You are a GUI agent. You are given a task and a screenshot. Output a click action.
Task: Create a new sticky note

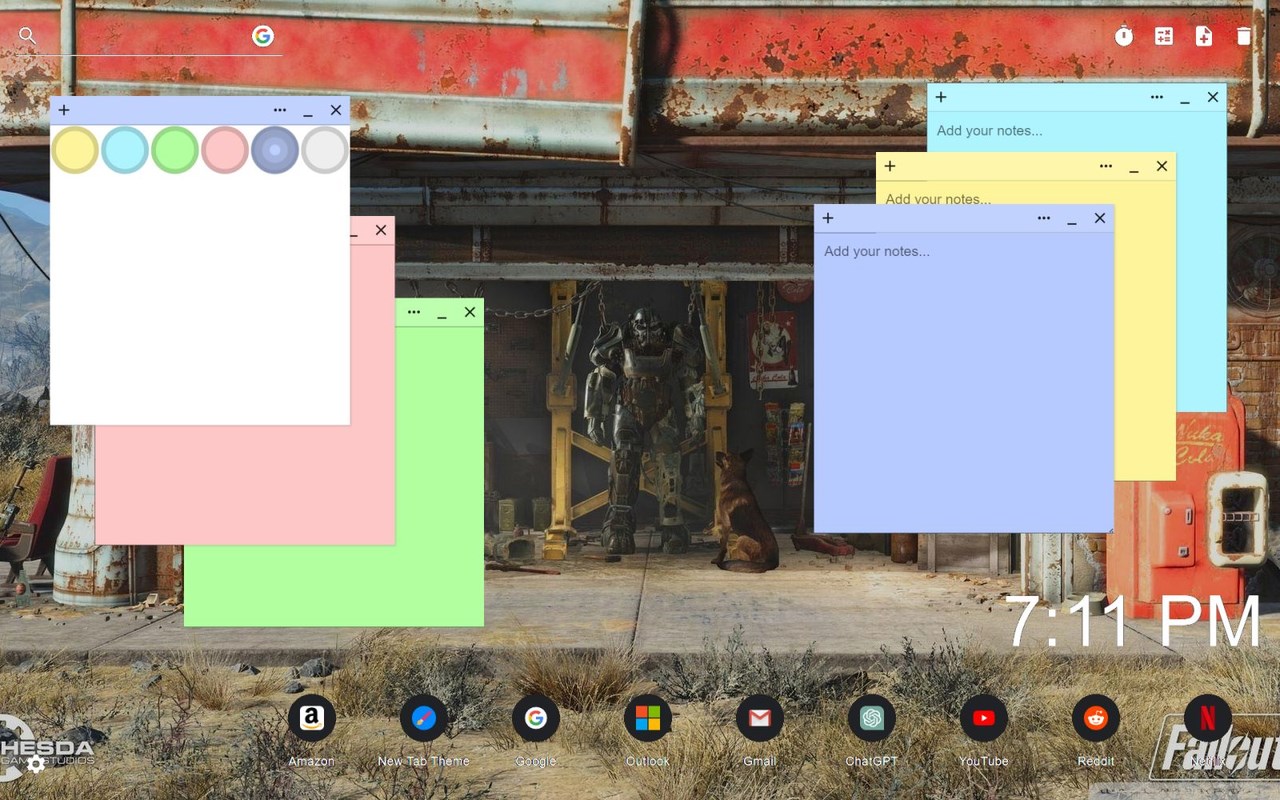pyautogui.click(x=1204, y=36)
